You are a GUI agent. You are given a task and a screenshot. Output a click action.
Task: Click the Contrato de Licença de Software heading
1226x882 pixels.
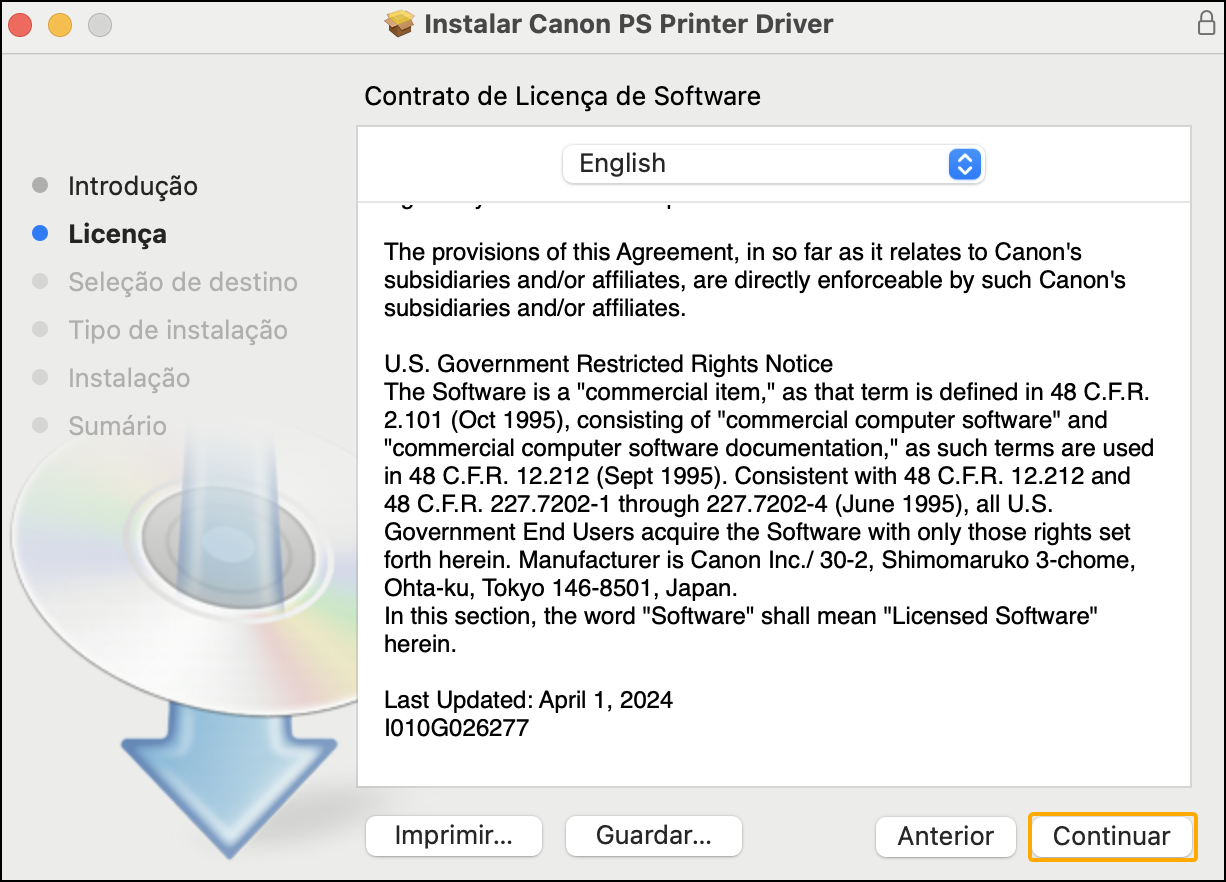click(x=562, y=96)
